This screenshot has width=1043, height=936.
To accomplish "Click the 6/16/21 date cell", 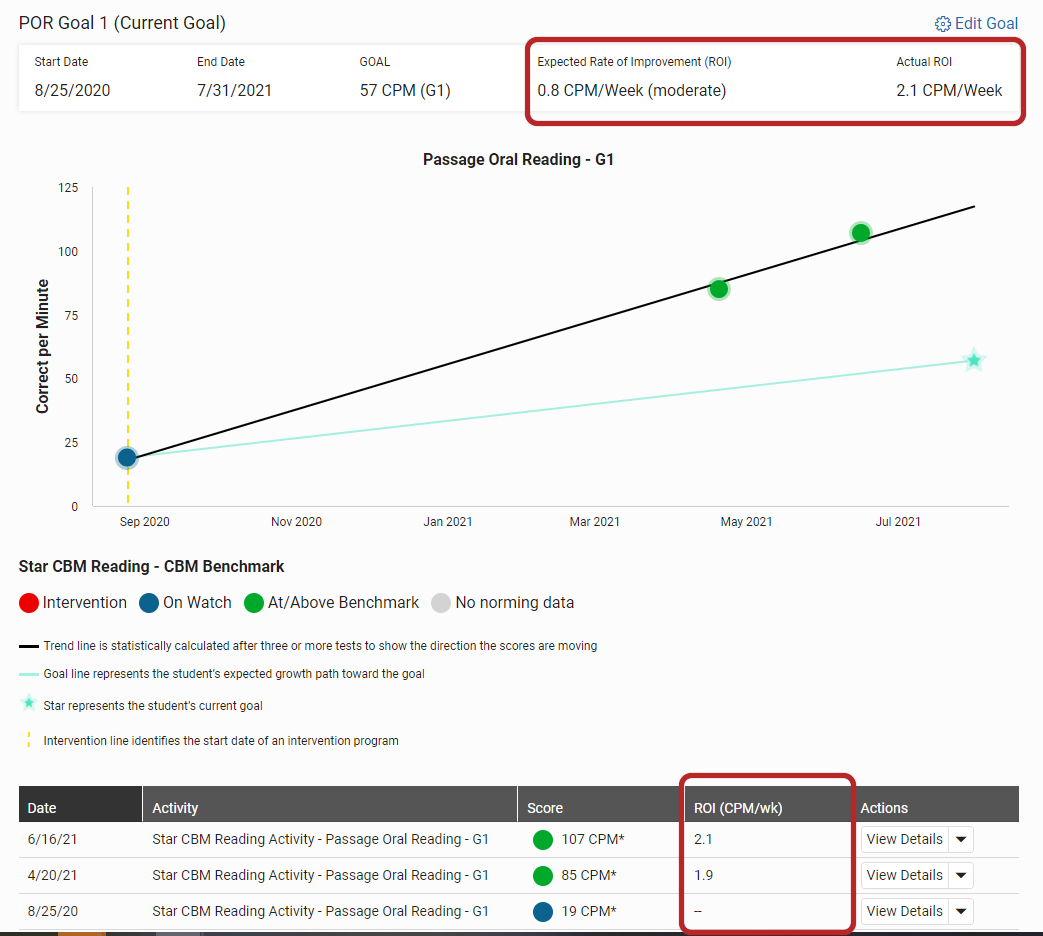I will pos(53,840).
